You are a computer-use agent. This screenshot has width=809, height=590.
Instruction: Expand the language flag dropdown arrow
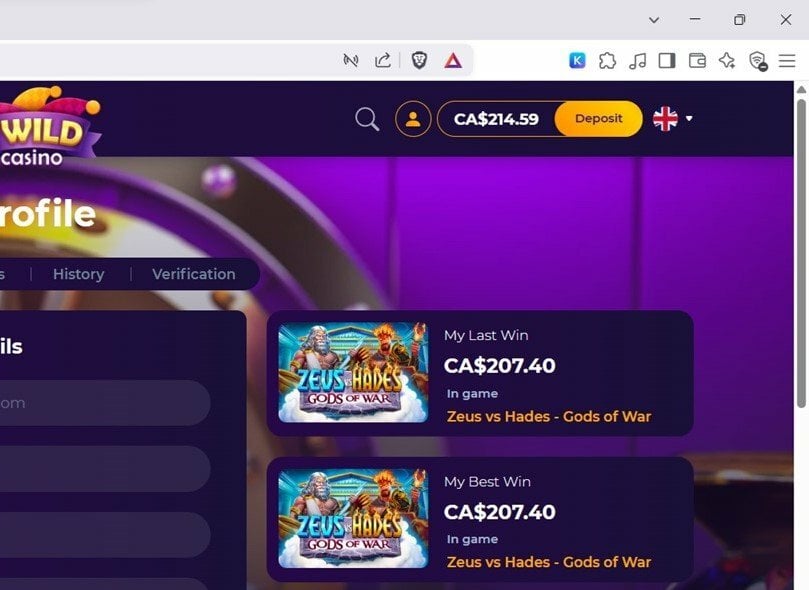tap(689, 119)
